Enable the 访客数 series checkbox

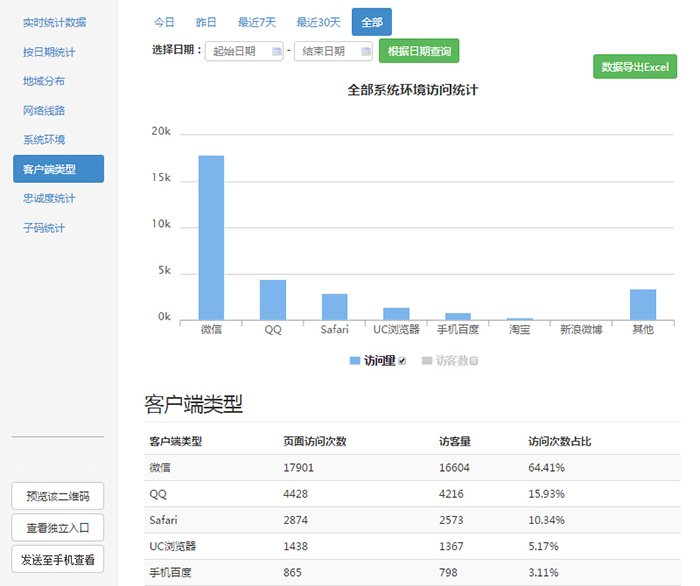point(474,361)
